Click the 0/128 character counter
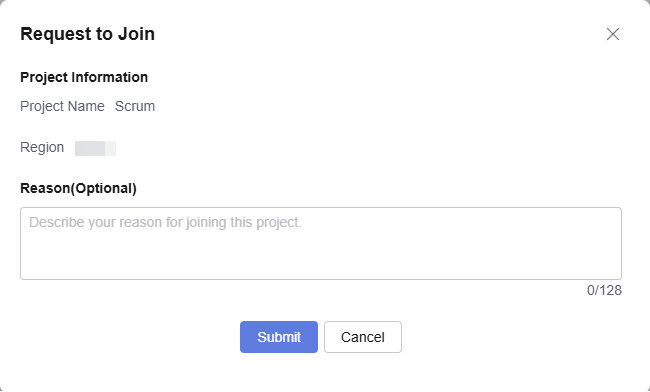This screenshot has height=392, width=650. point(604,290)
